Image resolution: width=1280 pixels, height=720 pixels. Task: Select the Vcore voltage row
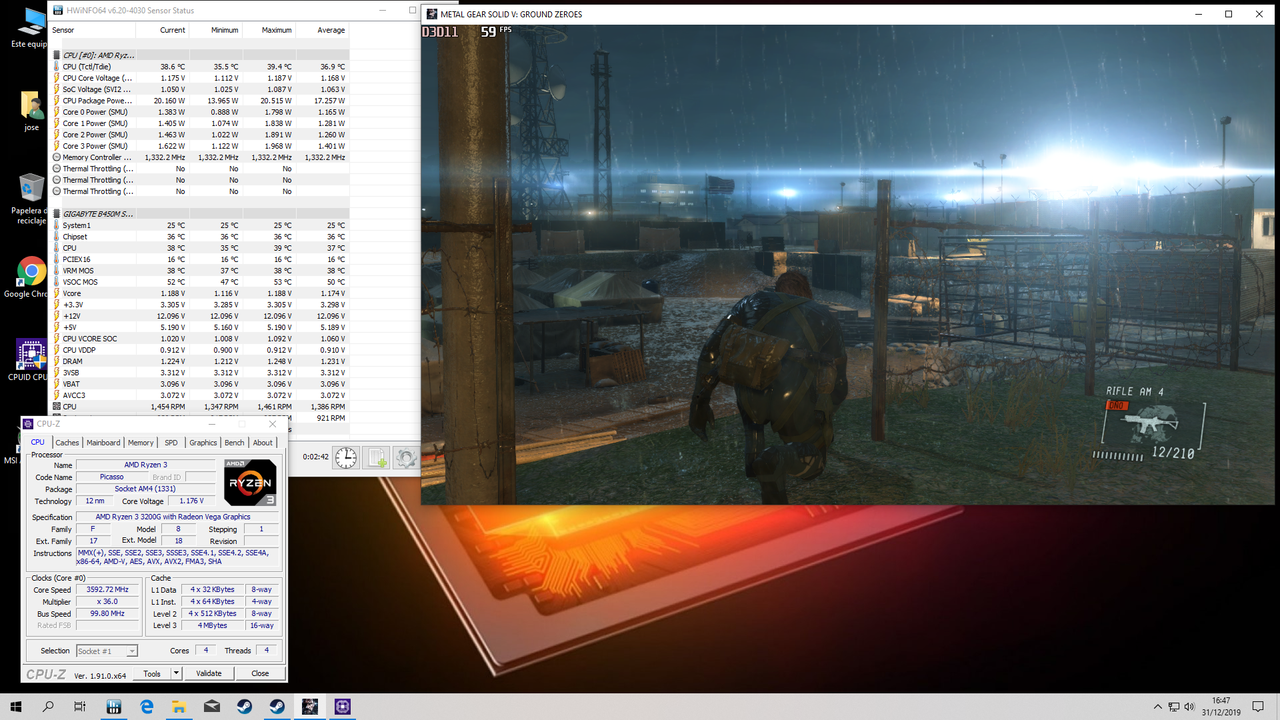[x=199, y=293]
